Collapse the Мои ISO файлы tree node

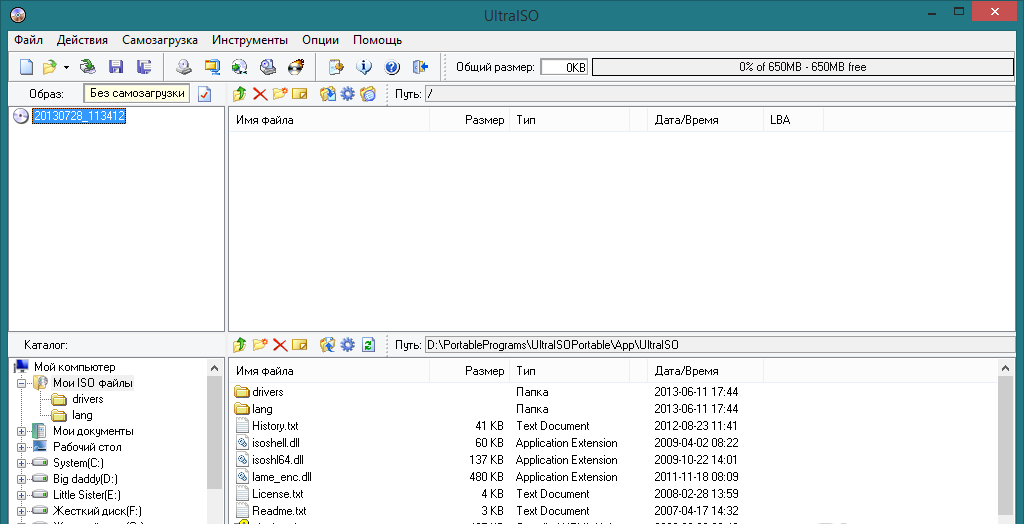[x=21, y=383]
